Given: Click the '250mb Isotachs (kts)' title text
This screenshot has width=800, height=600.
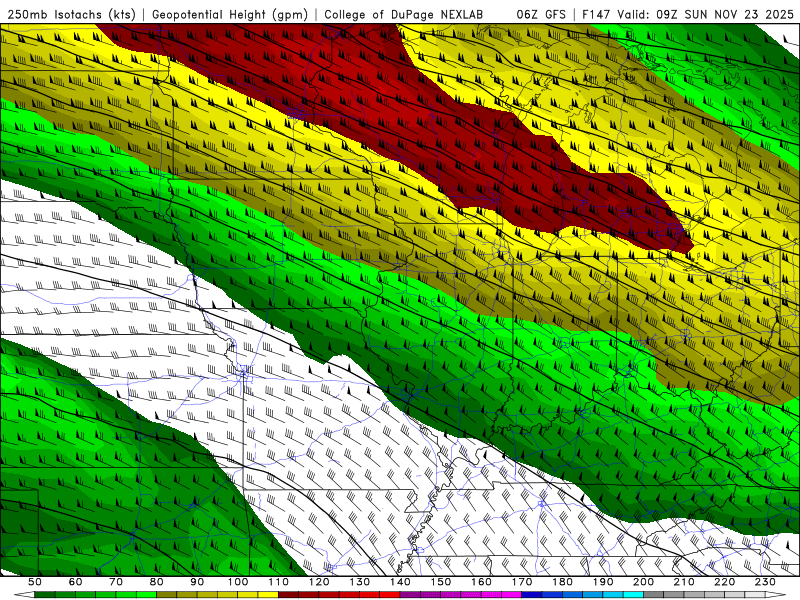Looking at the screenshot, I should 71,14.
